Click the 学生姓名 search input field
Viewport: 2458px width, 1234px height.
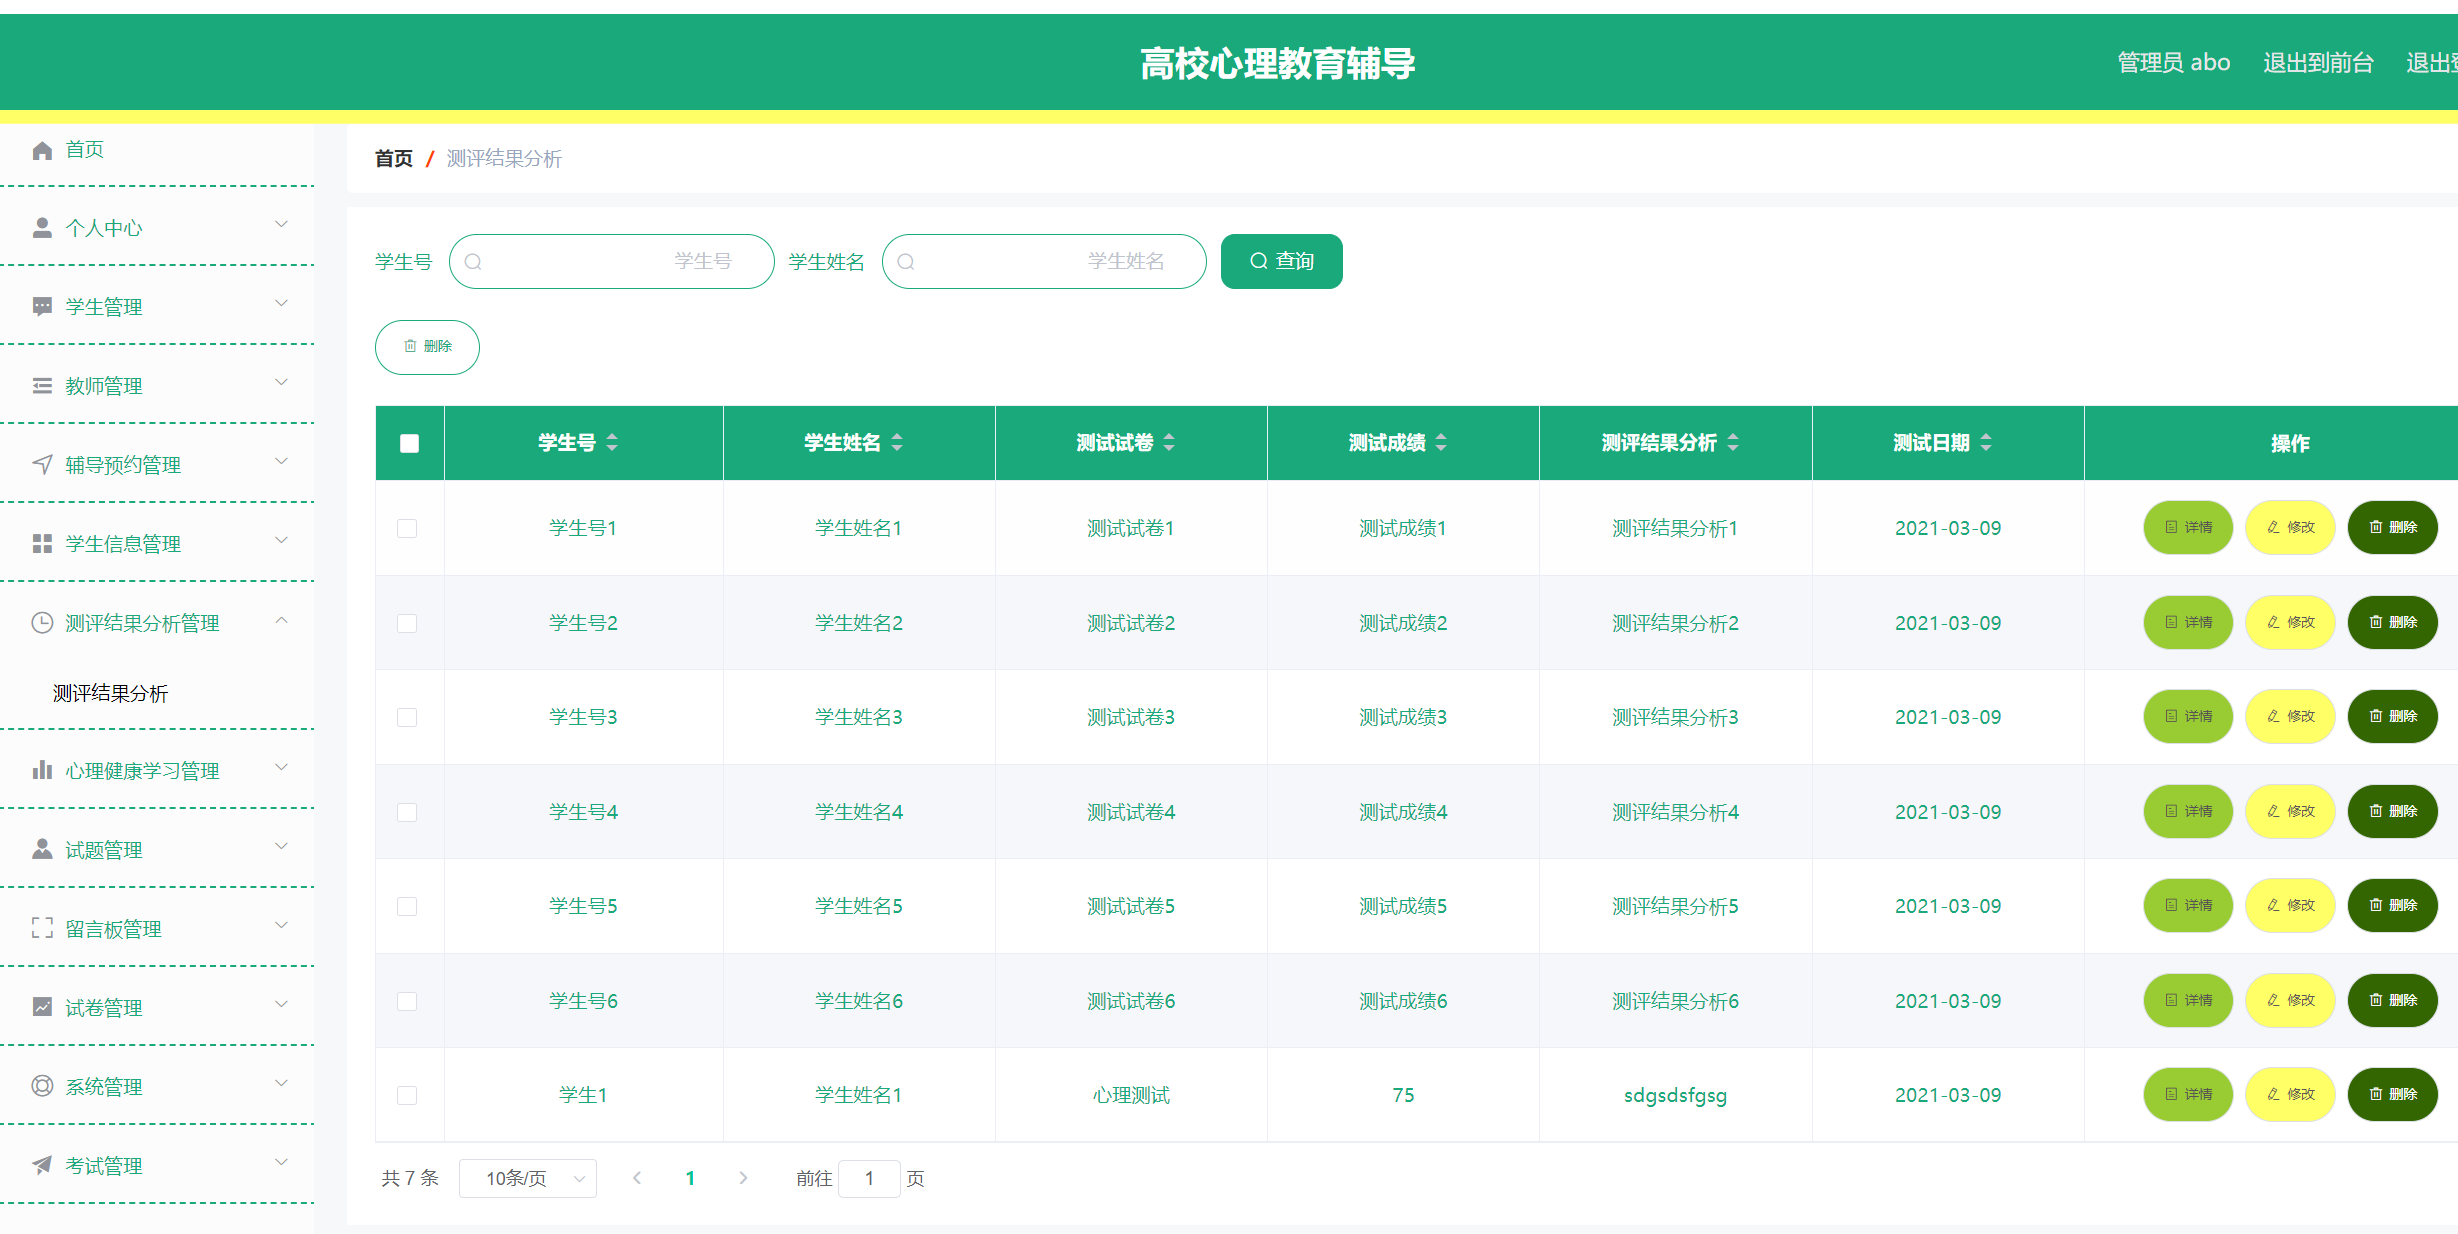click(x=1044, y=262)
